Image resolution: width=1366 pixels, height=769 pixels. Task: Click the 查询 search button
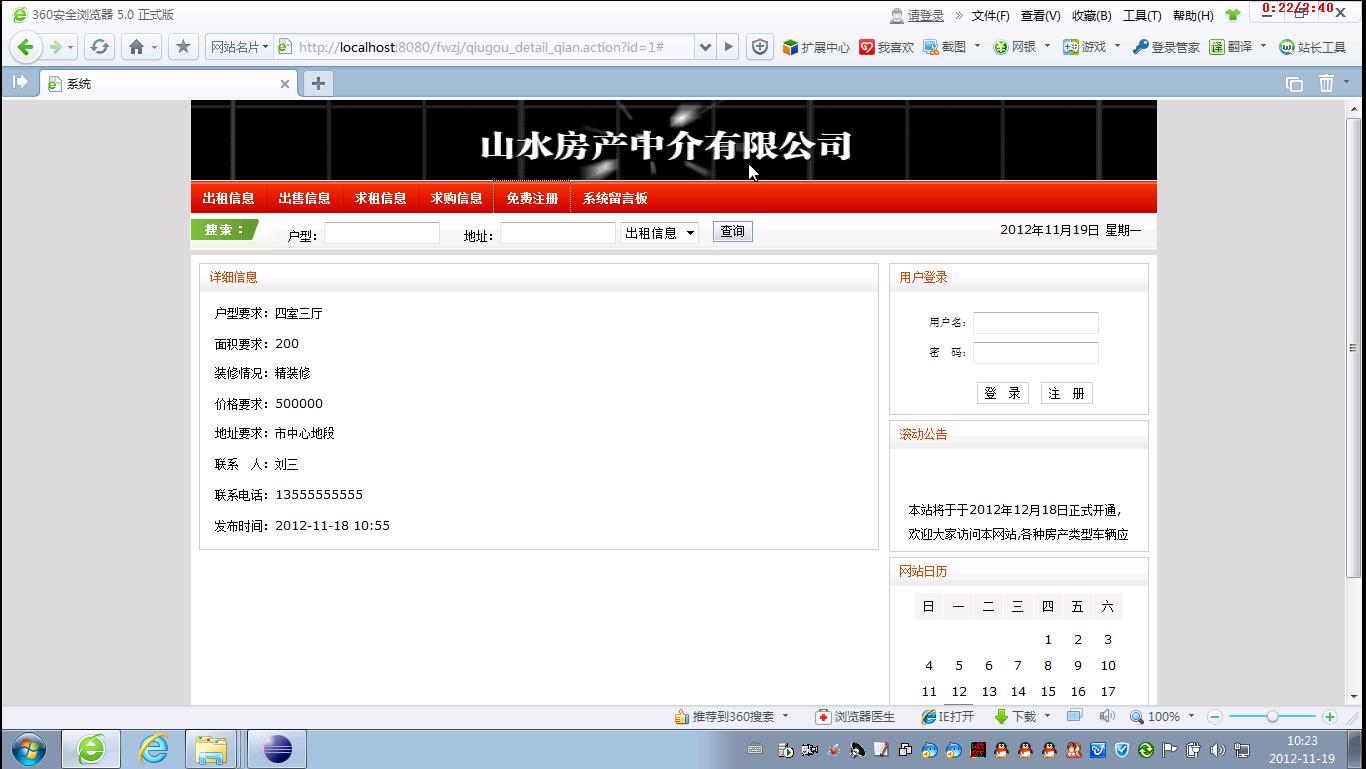click(x=732, y=231)
